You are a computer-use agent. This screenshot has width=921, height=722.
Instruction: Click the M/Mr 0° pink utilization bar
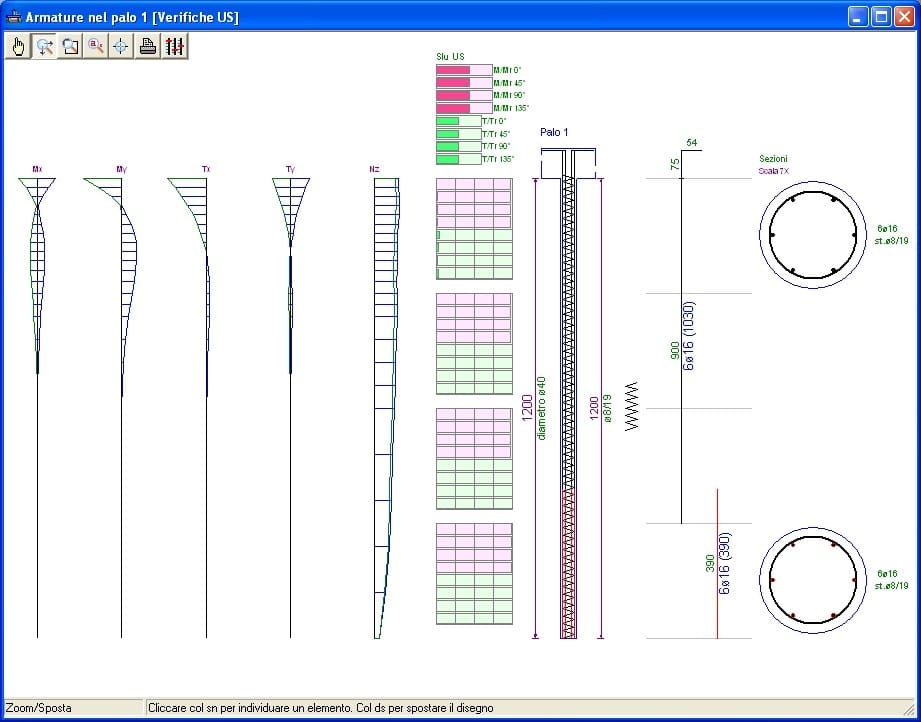[454, 70]
